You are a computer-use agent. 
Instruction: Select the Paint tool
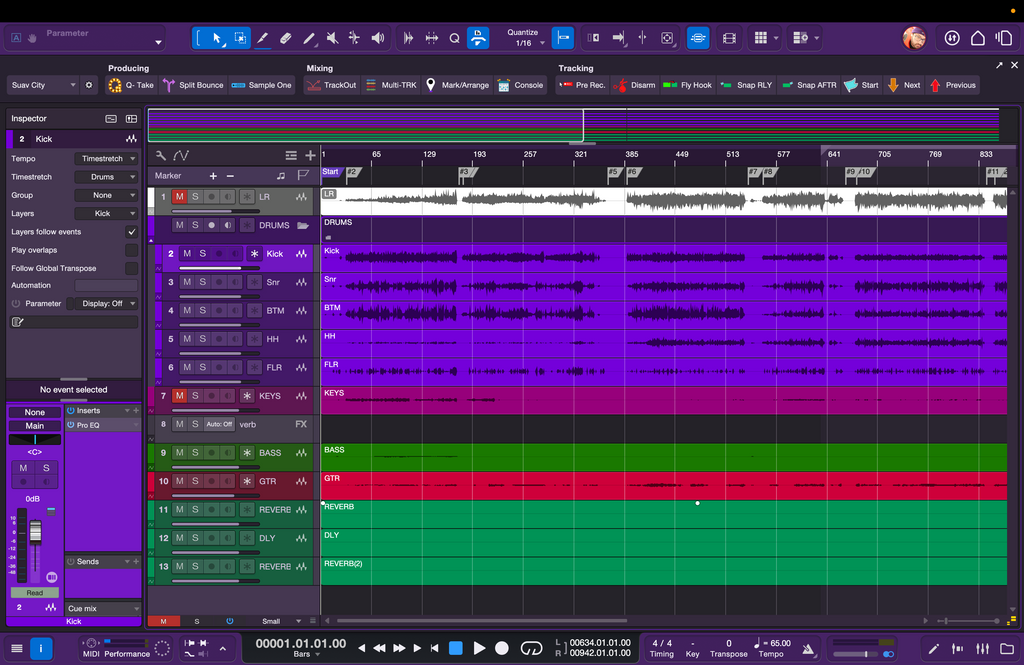[x=311, y=37]
